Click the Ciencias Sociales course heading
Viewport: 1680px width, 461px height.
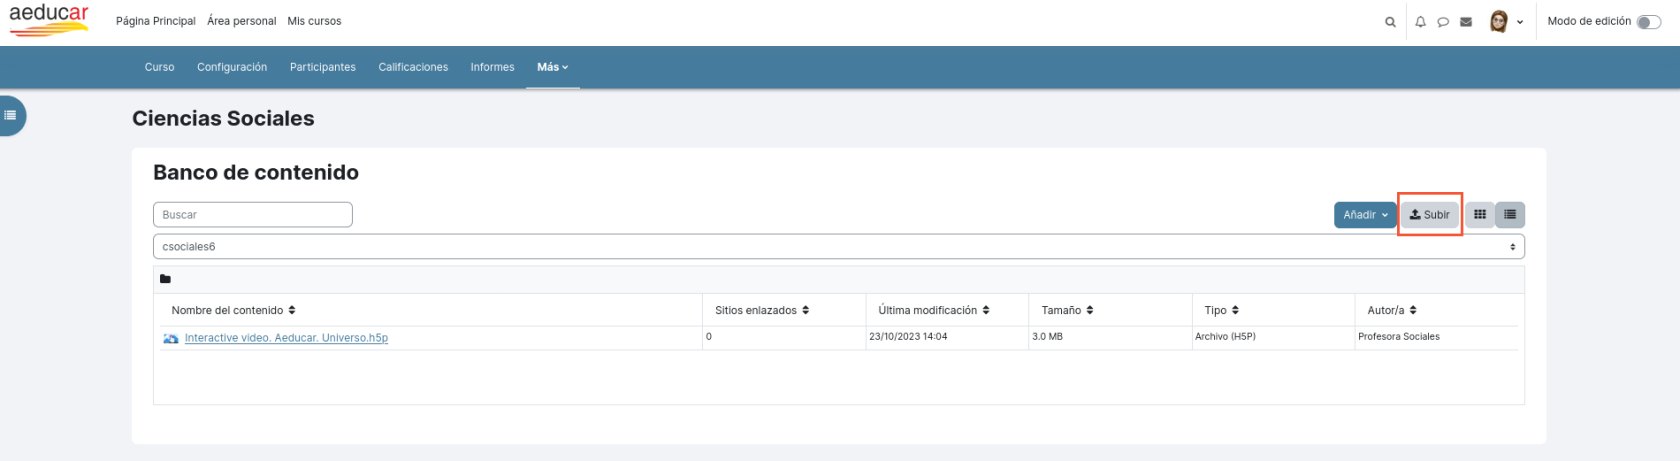click(x=223, y=118)
